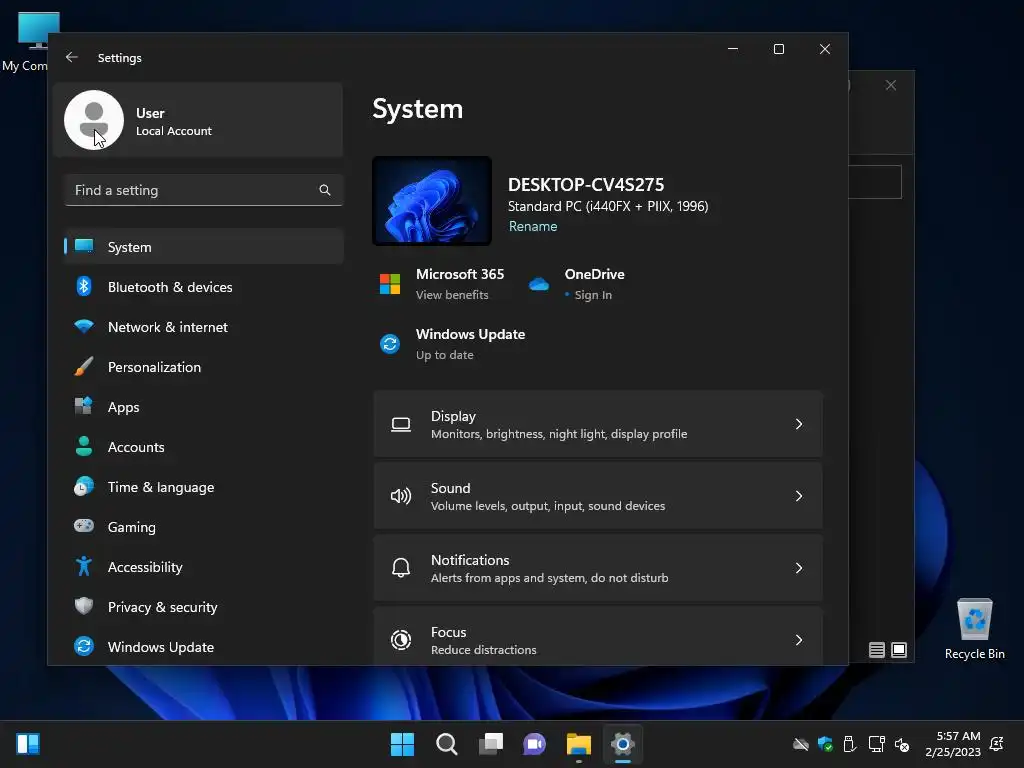Open the Widgets button on the taskbar

point(28,744)
